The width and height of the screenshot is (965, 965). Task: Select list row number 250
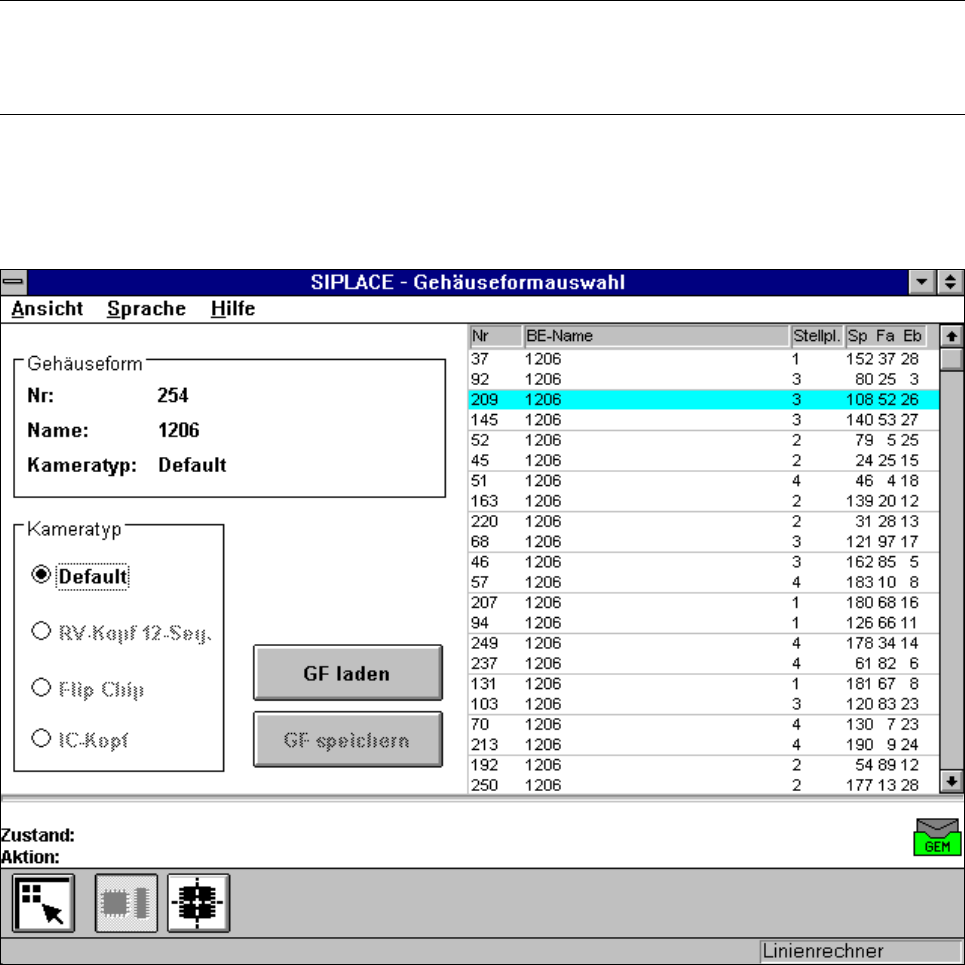[703, 785]
